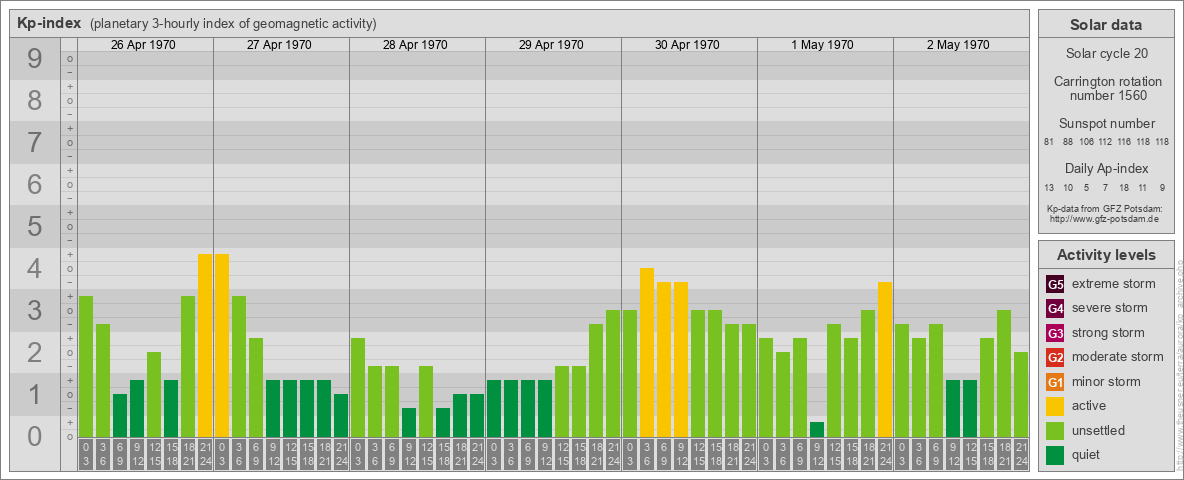Click the sunspot value 106

[x=1087, y=143]
